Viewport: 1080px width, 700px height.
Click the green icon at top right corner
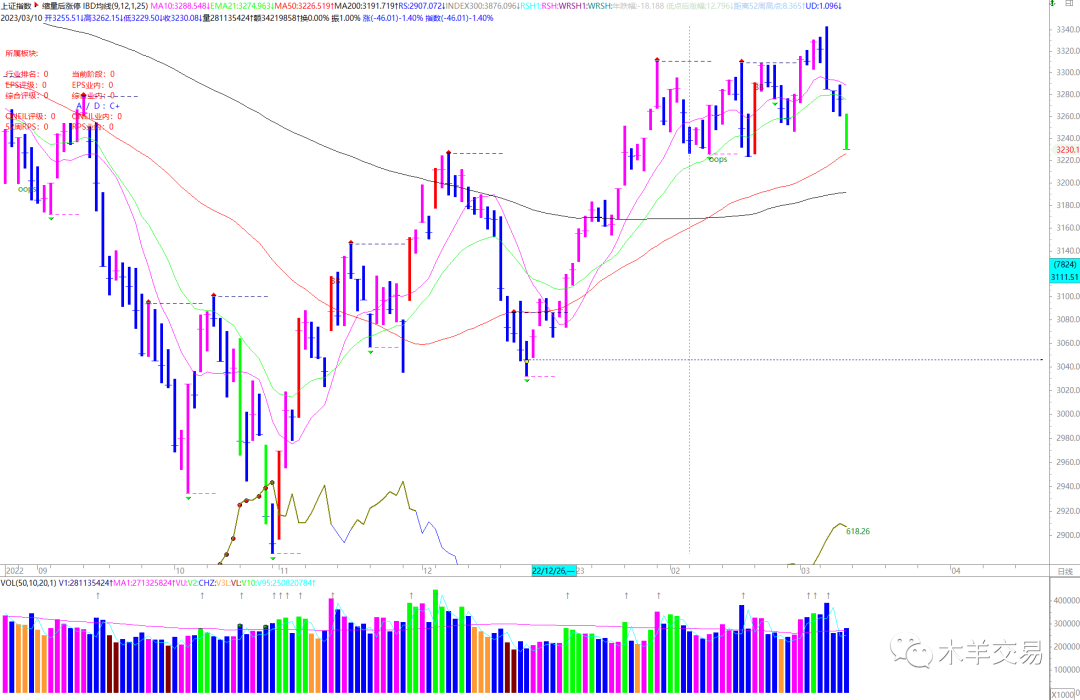coord(1052,3)
